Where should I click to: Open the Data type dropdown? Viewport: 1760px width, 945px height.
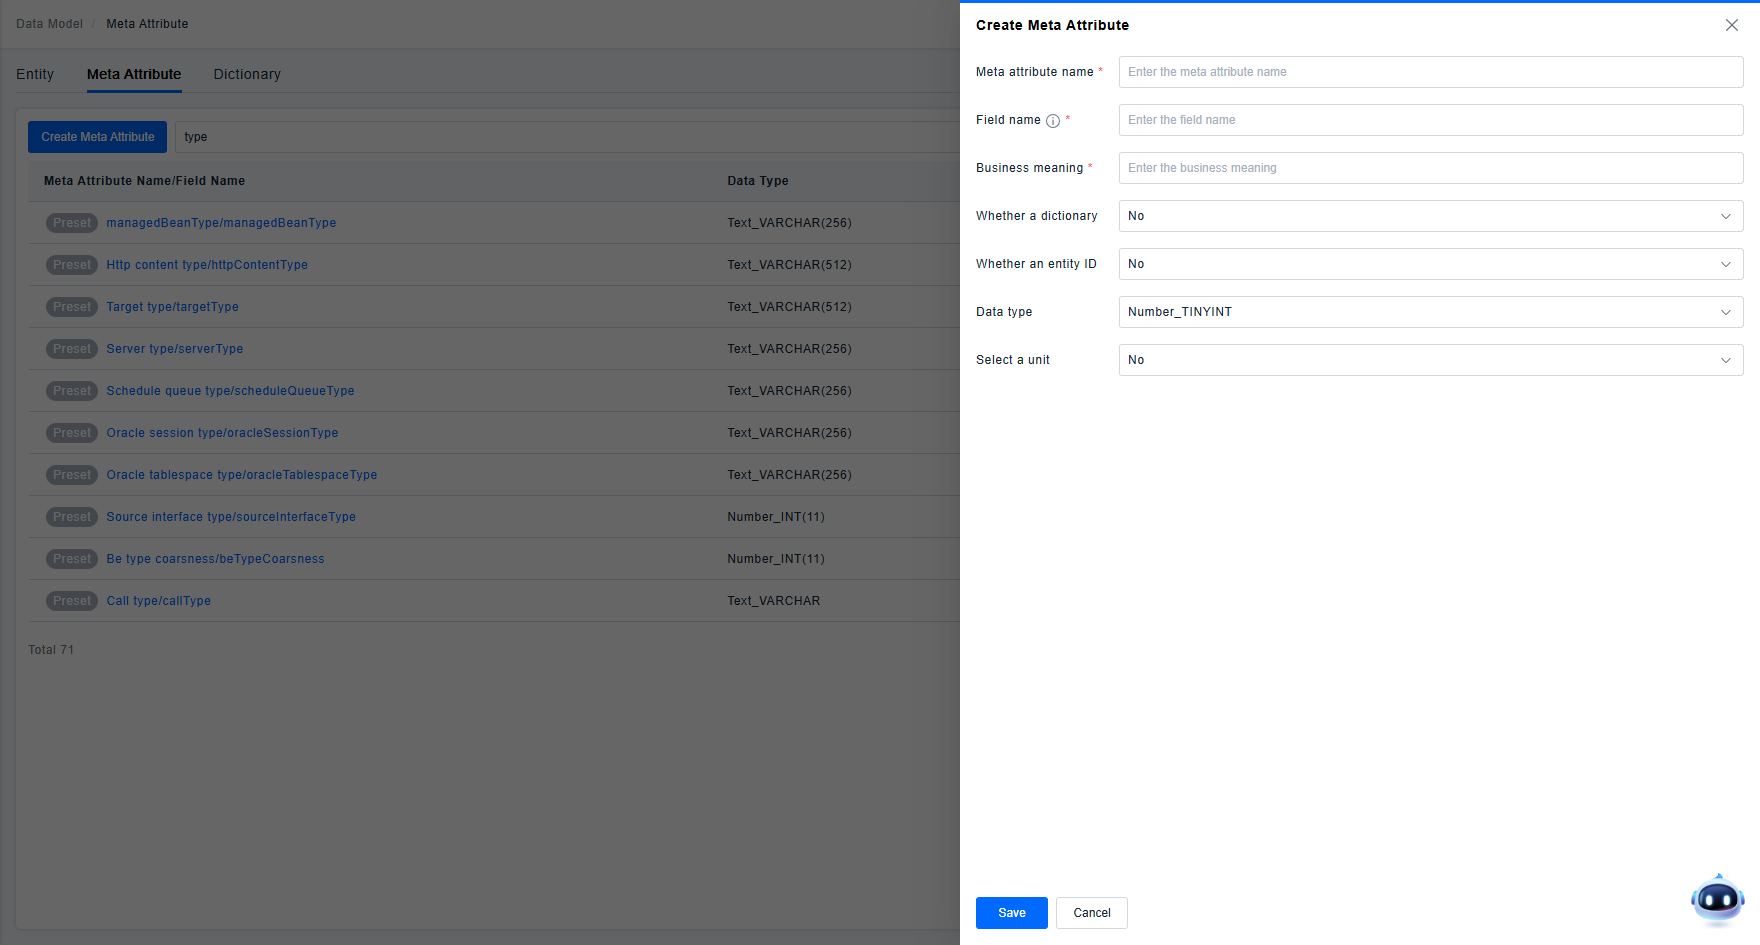coord(1430,312)
